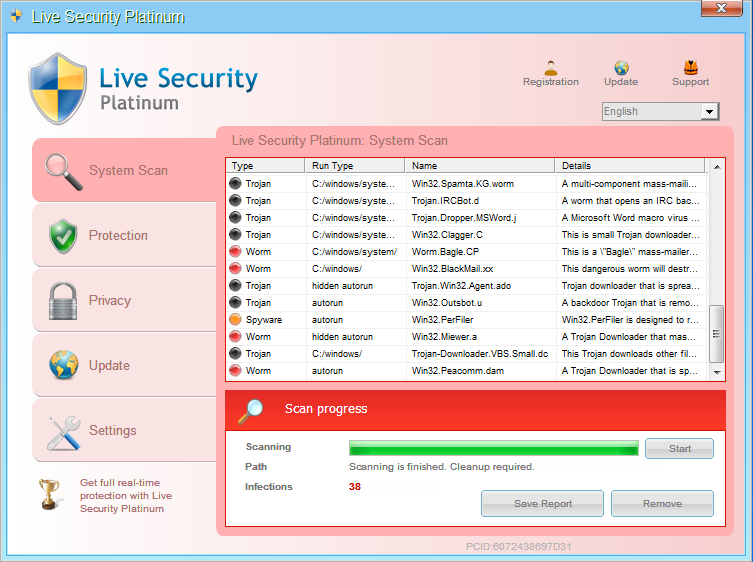Viewport: 753px width, 562px height.
Task: Click the Settings wrench and screwdriver icon
Action: click(64, 433)
